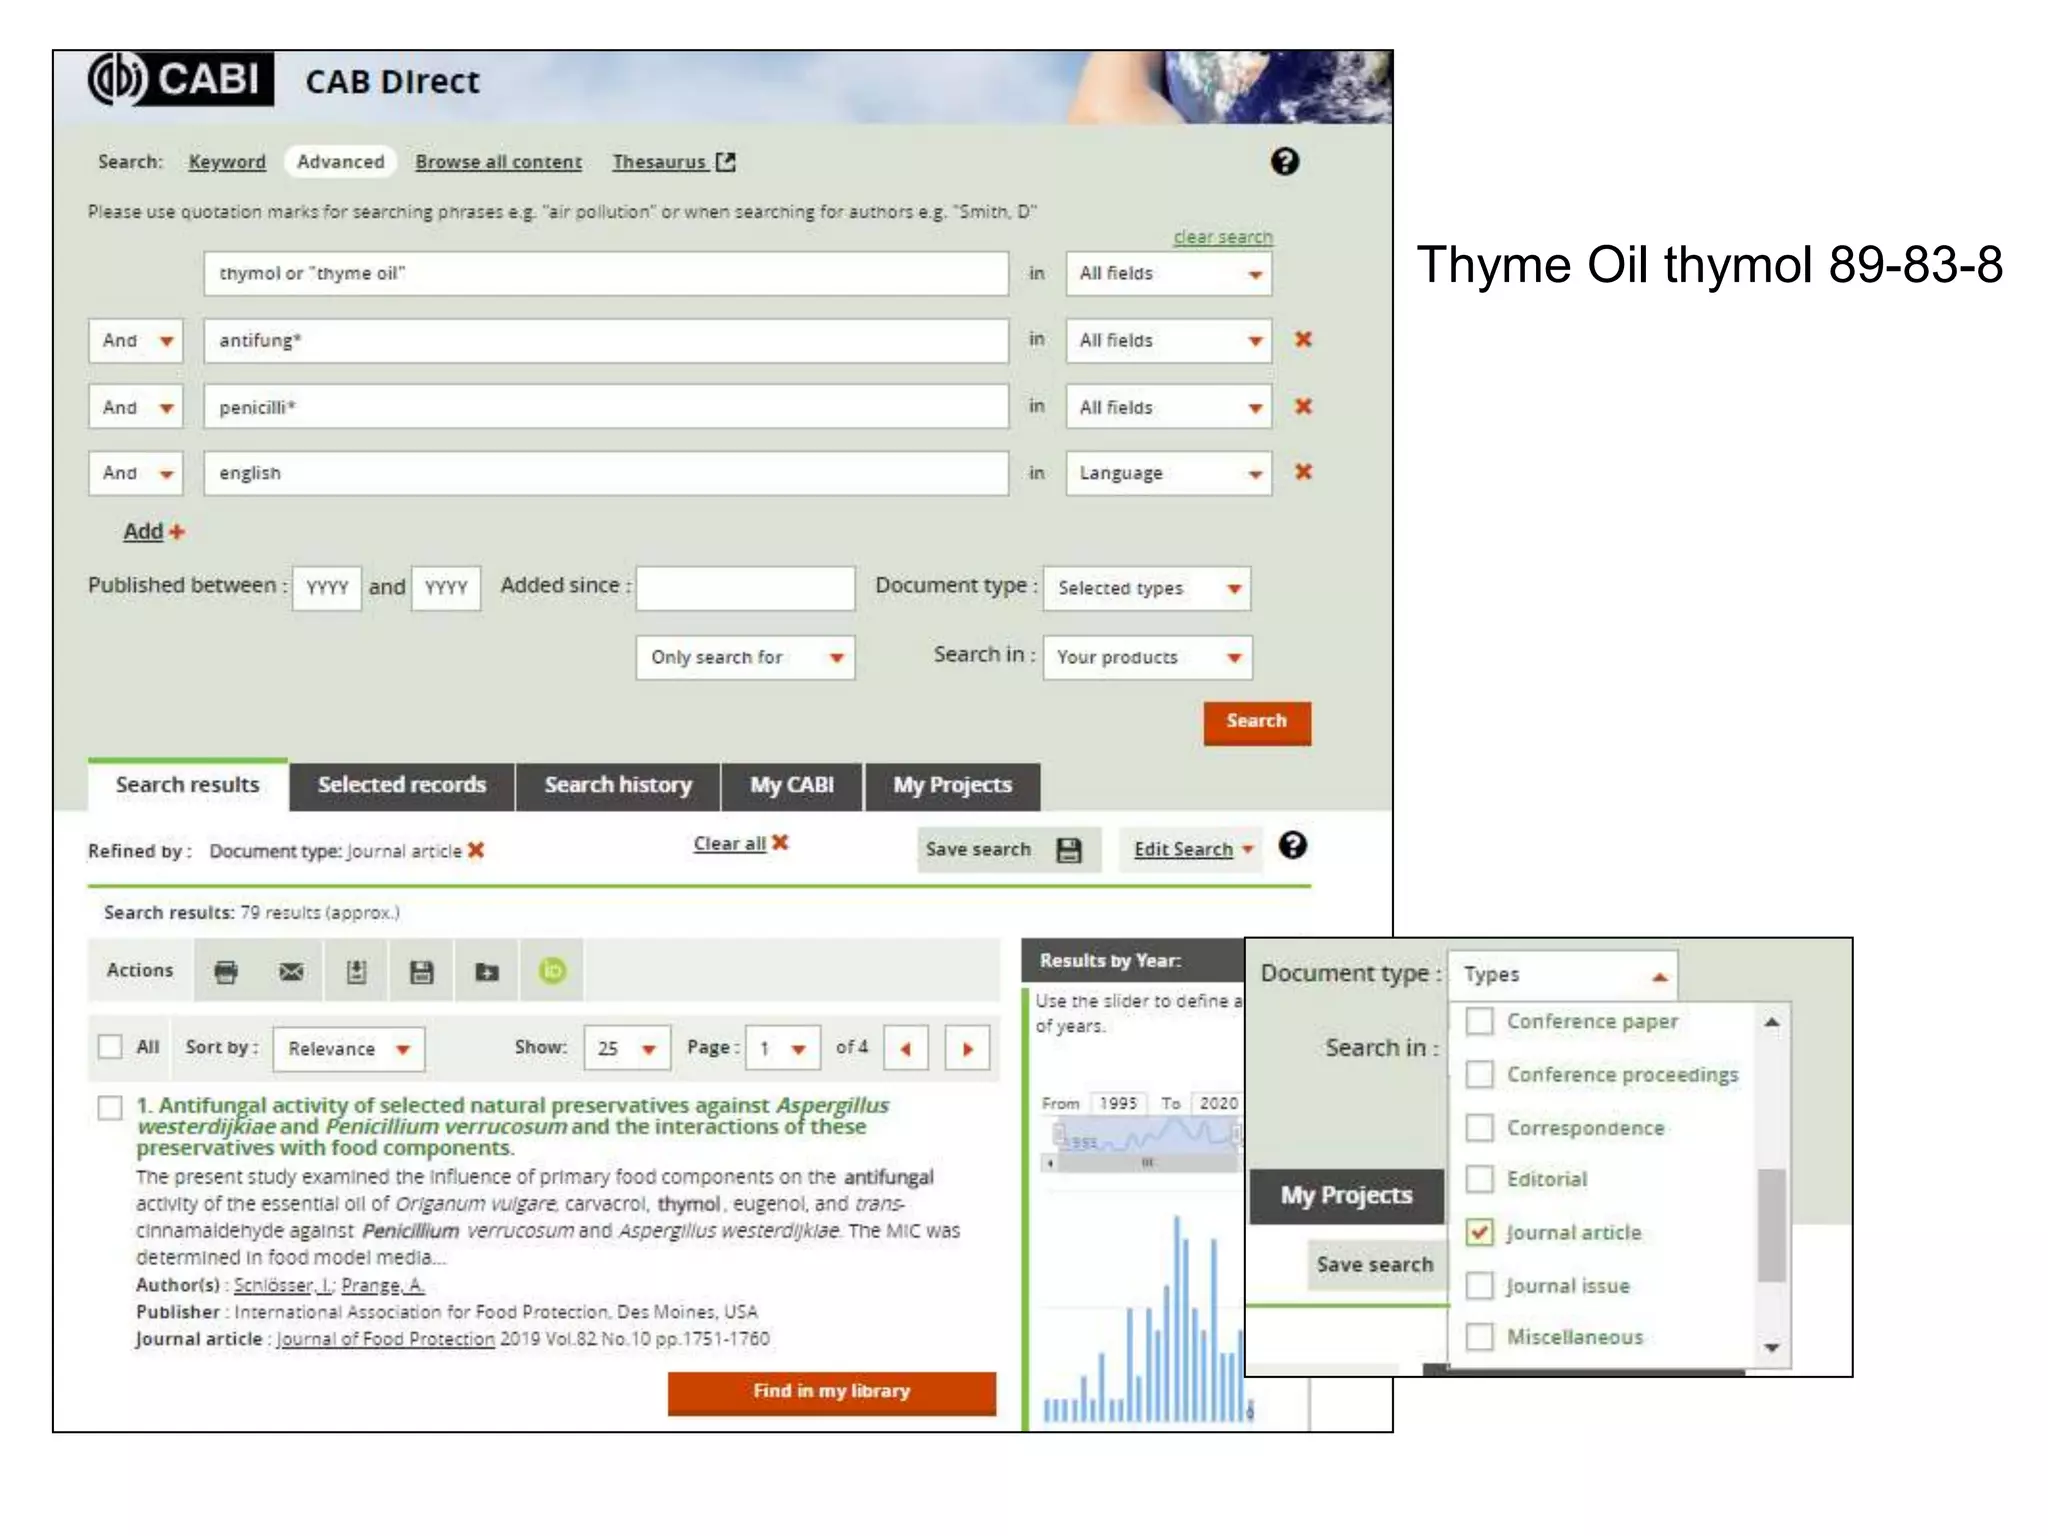Click the CABI logo
Screen dimensions: 2048x1536
(181, 78)
